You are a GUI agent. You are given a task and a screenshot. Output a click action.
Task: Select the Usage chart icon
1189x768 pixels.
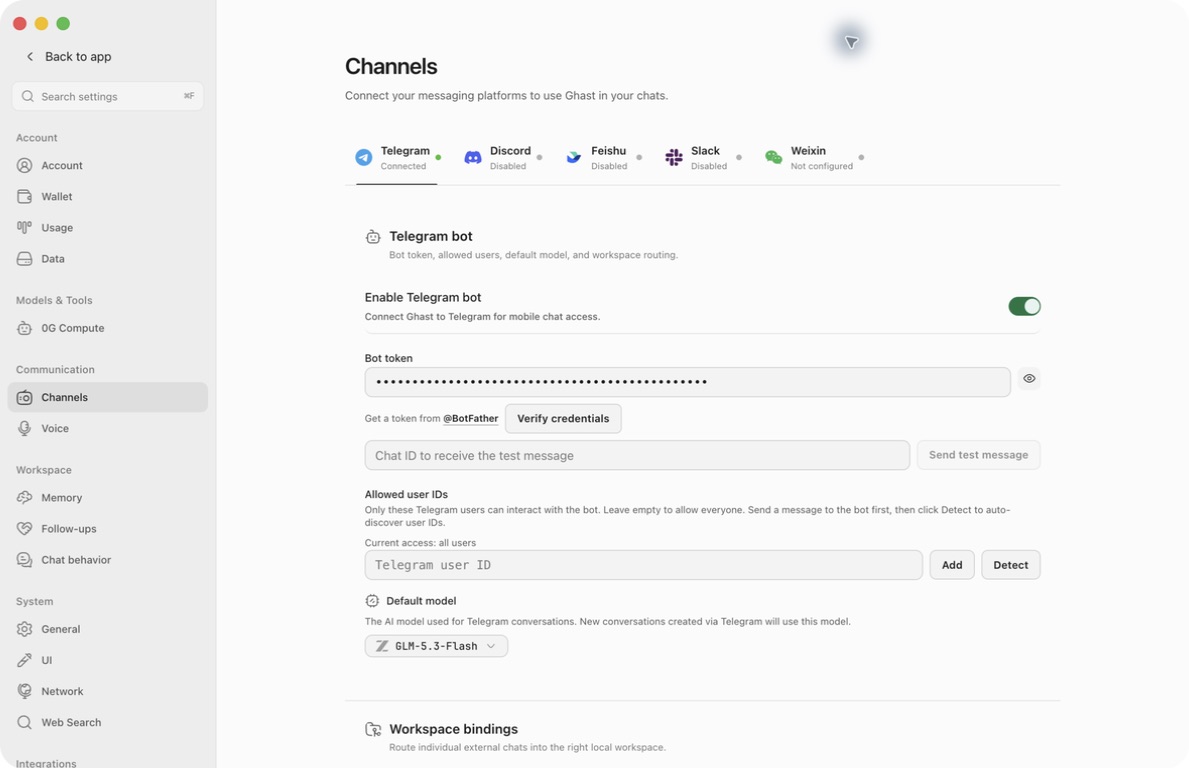click(24, 227)
